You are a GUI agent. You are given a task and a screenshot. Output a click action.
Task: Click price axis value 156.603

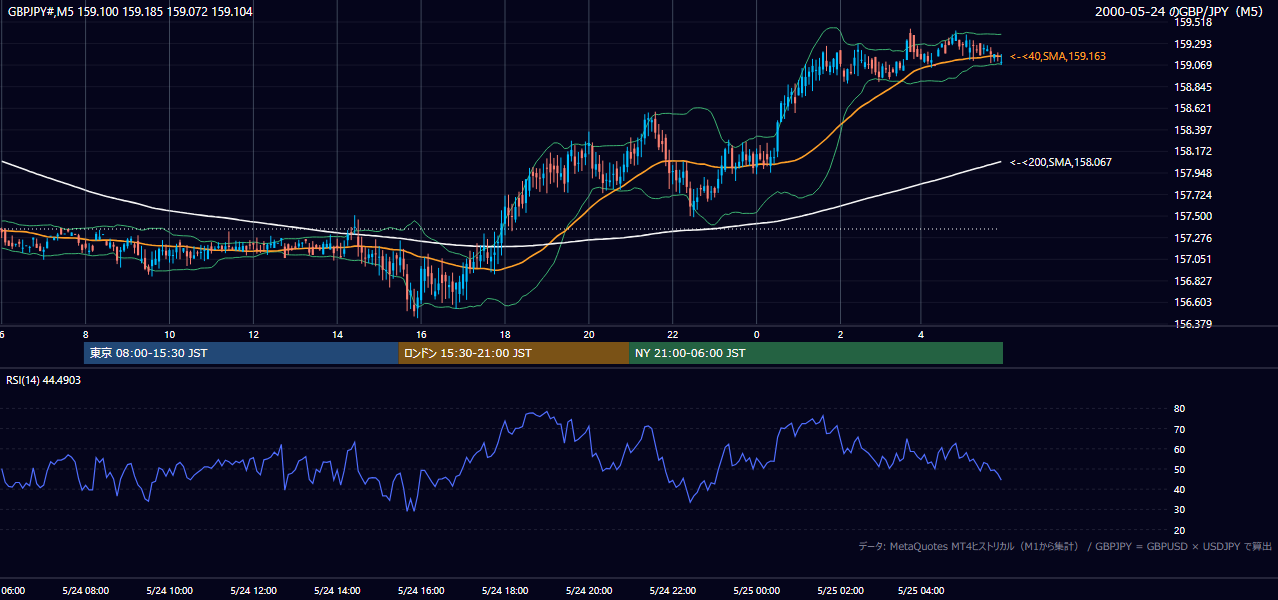click(x=1193, y=302)
